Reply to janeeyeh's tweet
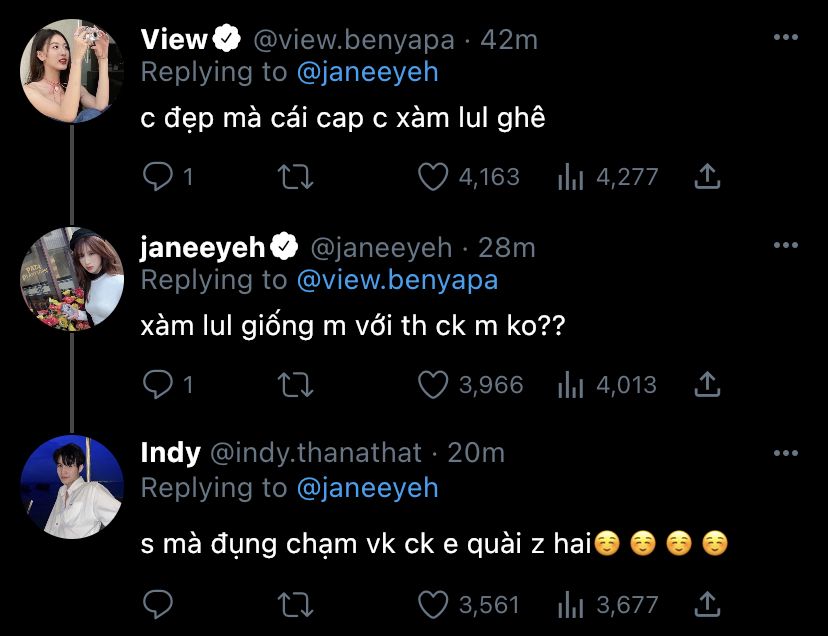 (160, 384)
